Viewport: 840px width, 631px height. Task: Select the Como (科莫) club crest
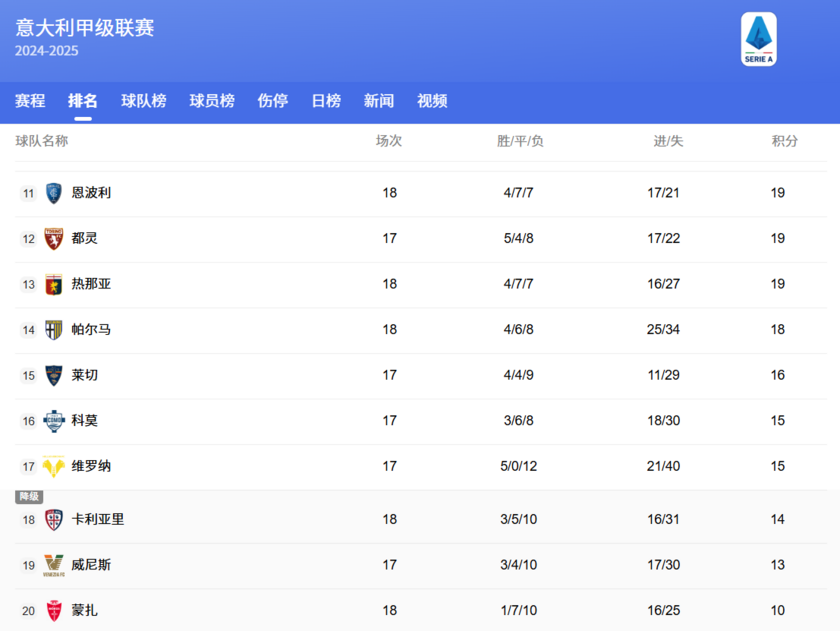point(52,420)
